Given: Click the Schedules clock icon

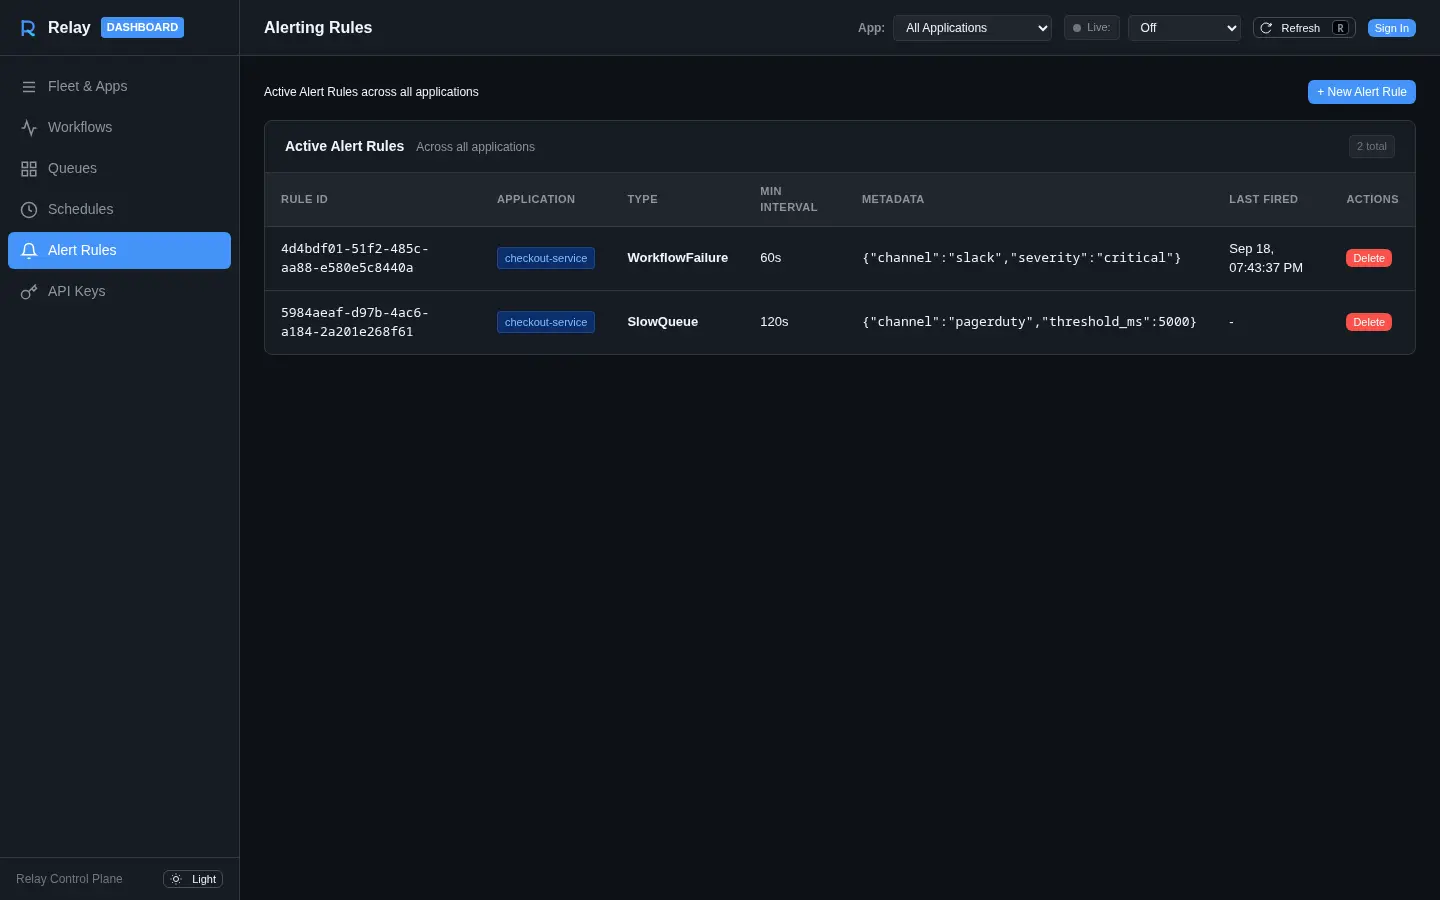Looking at the screenshot, I should coord(29,210).
